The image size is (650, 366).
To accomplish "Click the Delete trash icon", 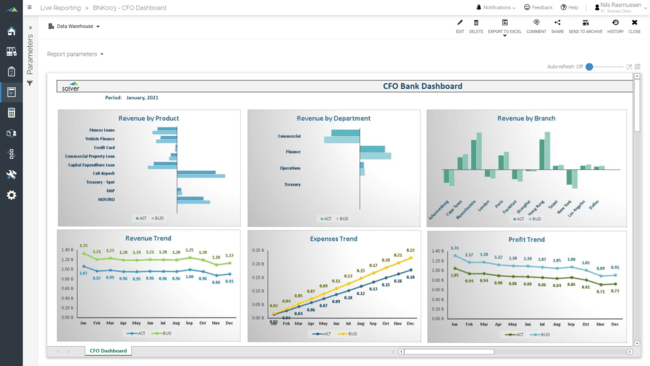I will pyautogui.click(x=476, y=23).
